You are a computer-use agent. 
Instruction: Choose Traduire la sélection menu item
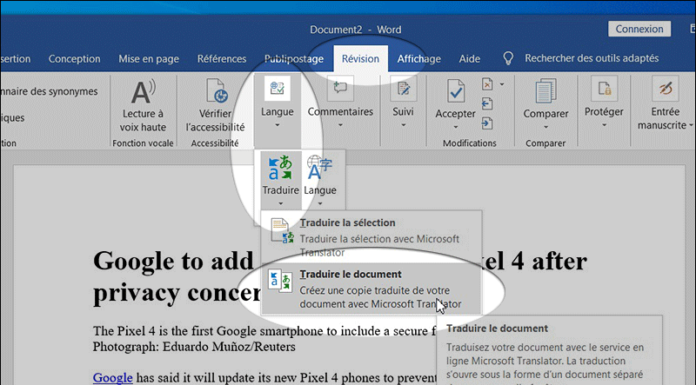pos(371,237)
